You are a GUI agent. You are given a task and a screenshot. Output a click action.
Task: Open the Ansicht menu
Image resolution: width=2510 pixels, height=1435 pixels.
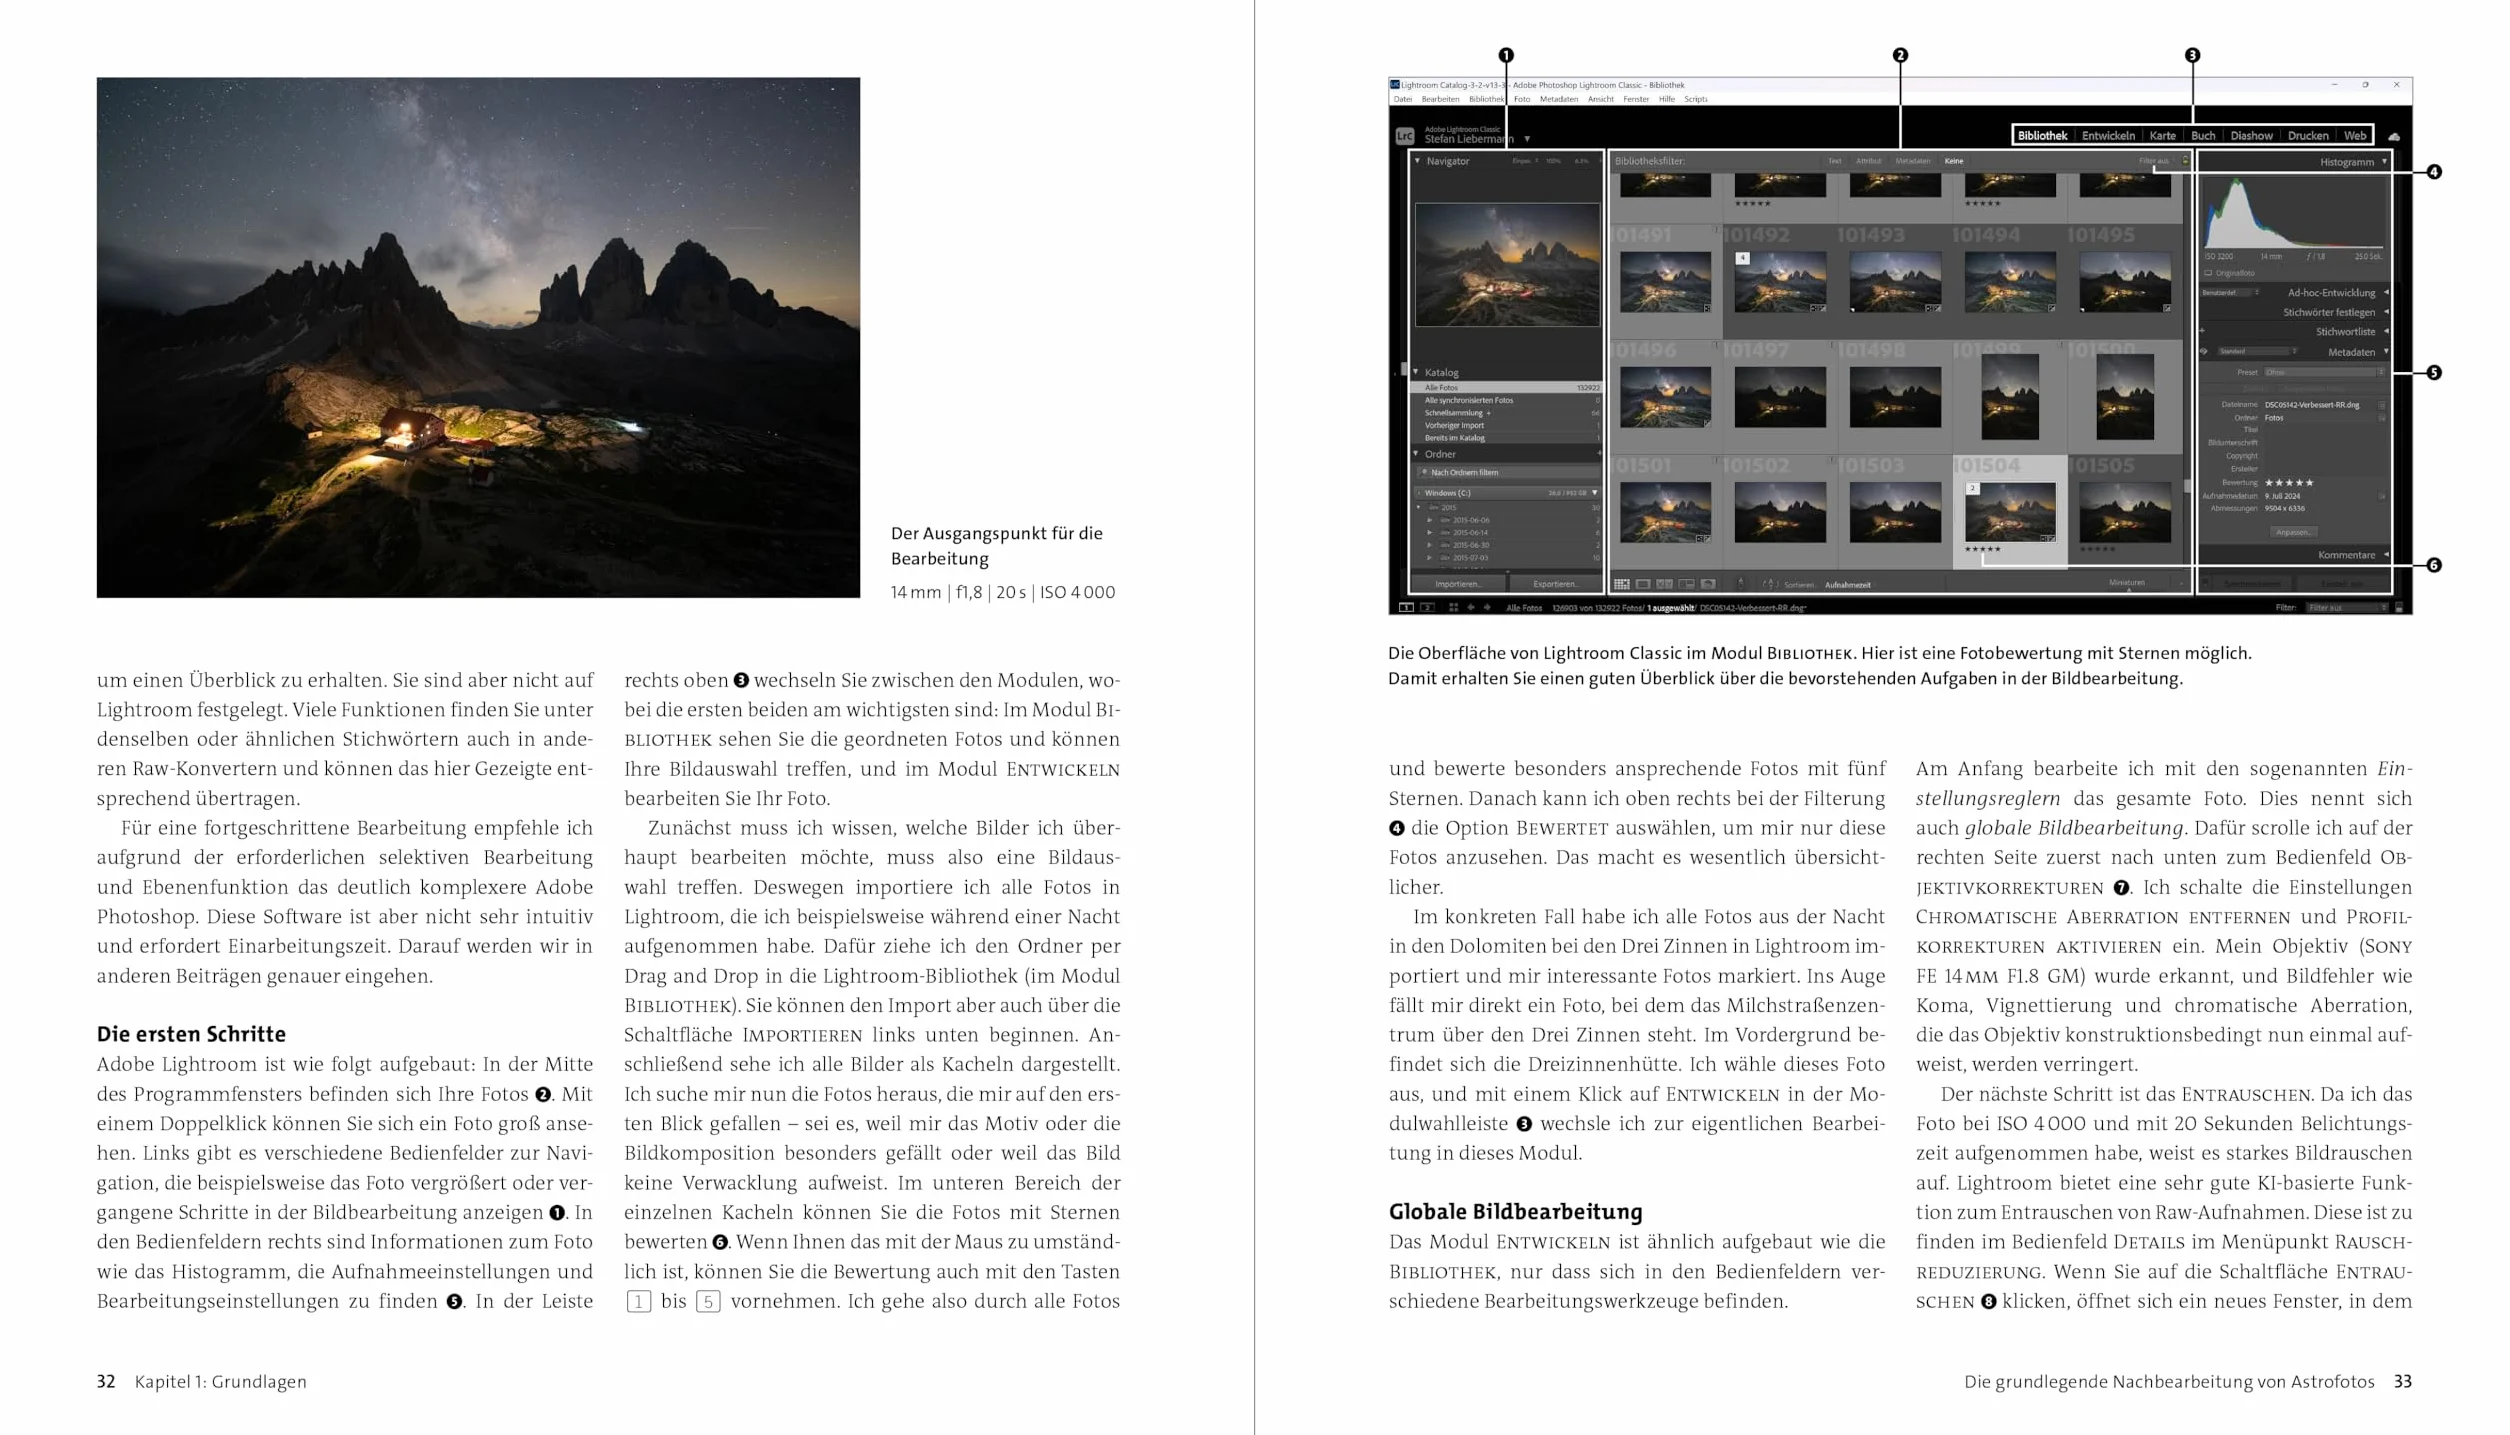click(1600, 99)
